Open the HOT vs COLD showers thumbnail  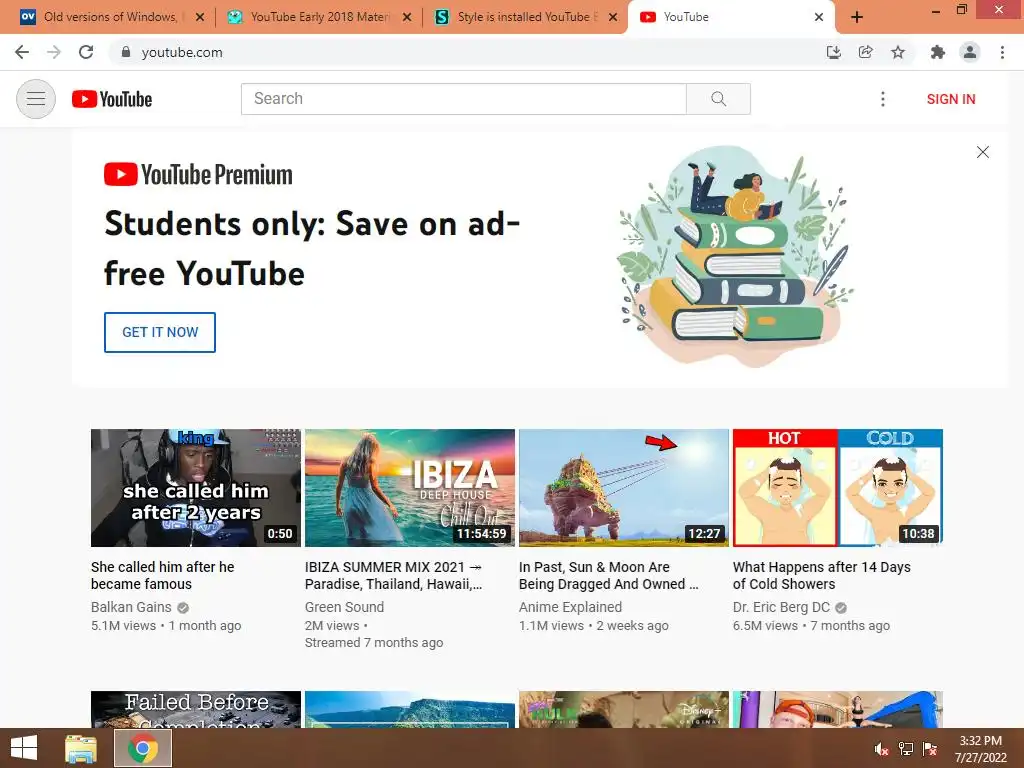pos(838,488)
